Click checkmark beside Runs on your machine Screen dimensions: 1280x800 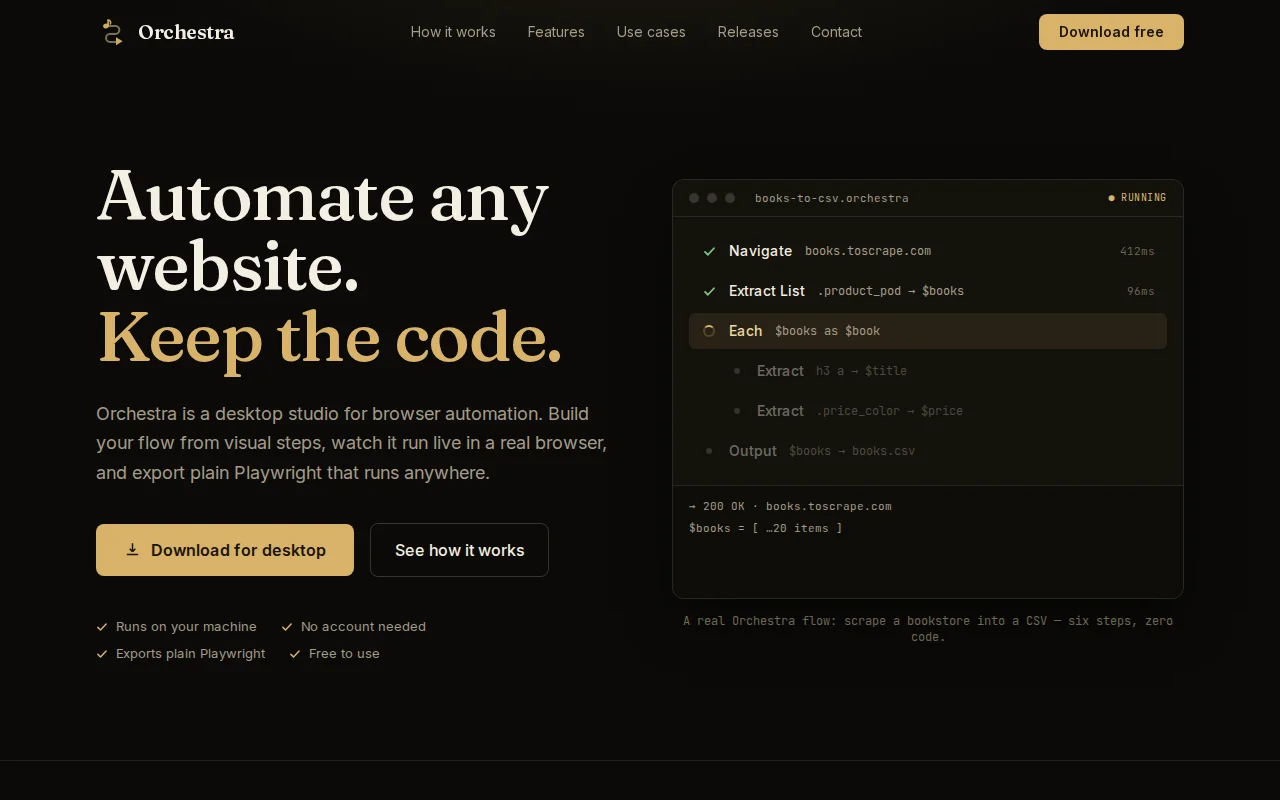point(102,627)
